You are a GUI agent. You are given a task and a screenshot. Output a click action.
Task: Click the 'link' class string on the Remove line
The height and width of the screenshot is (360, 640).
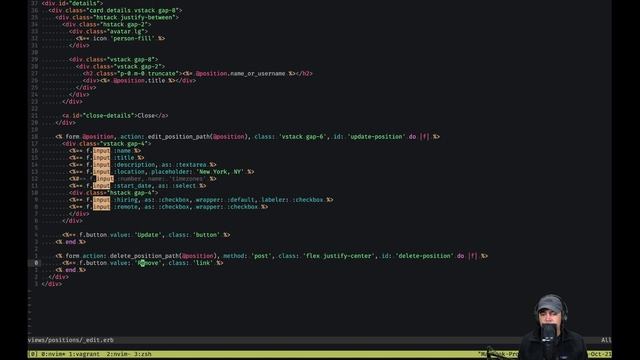[x=203, y=263]
